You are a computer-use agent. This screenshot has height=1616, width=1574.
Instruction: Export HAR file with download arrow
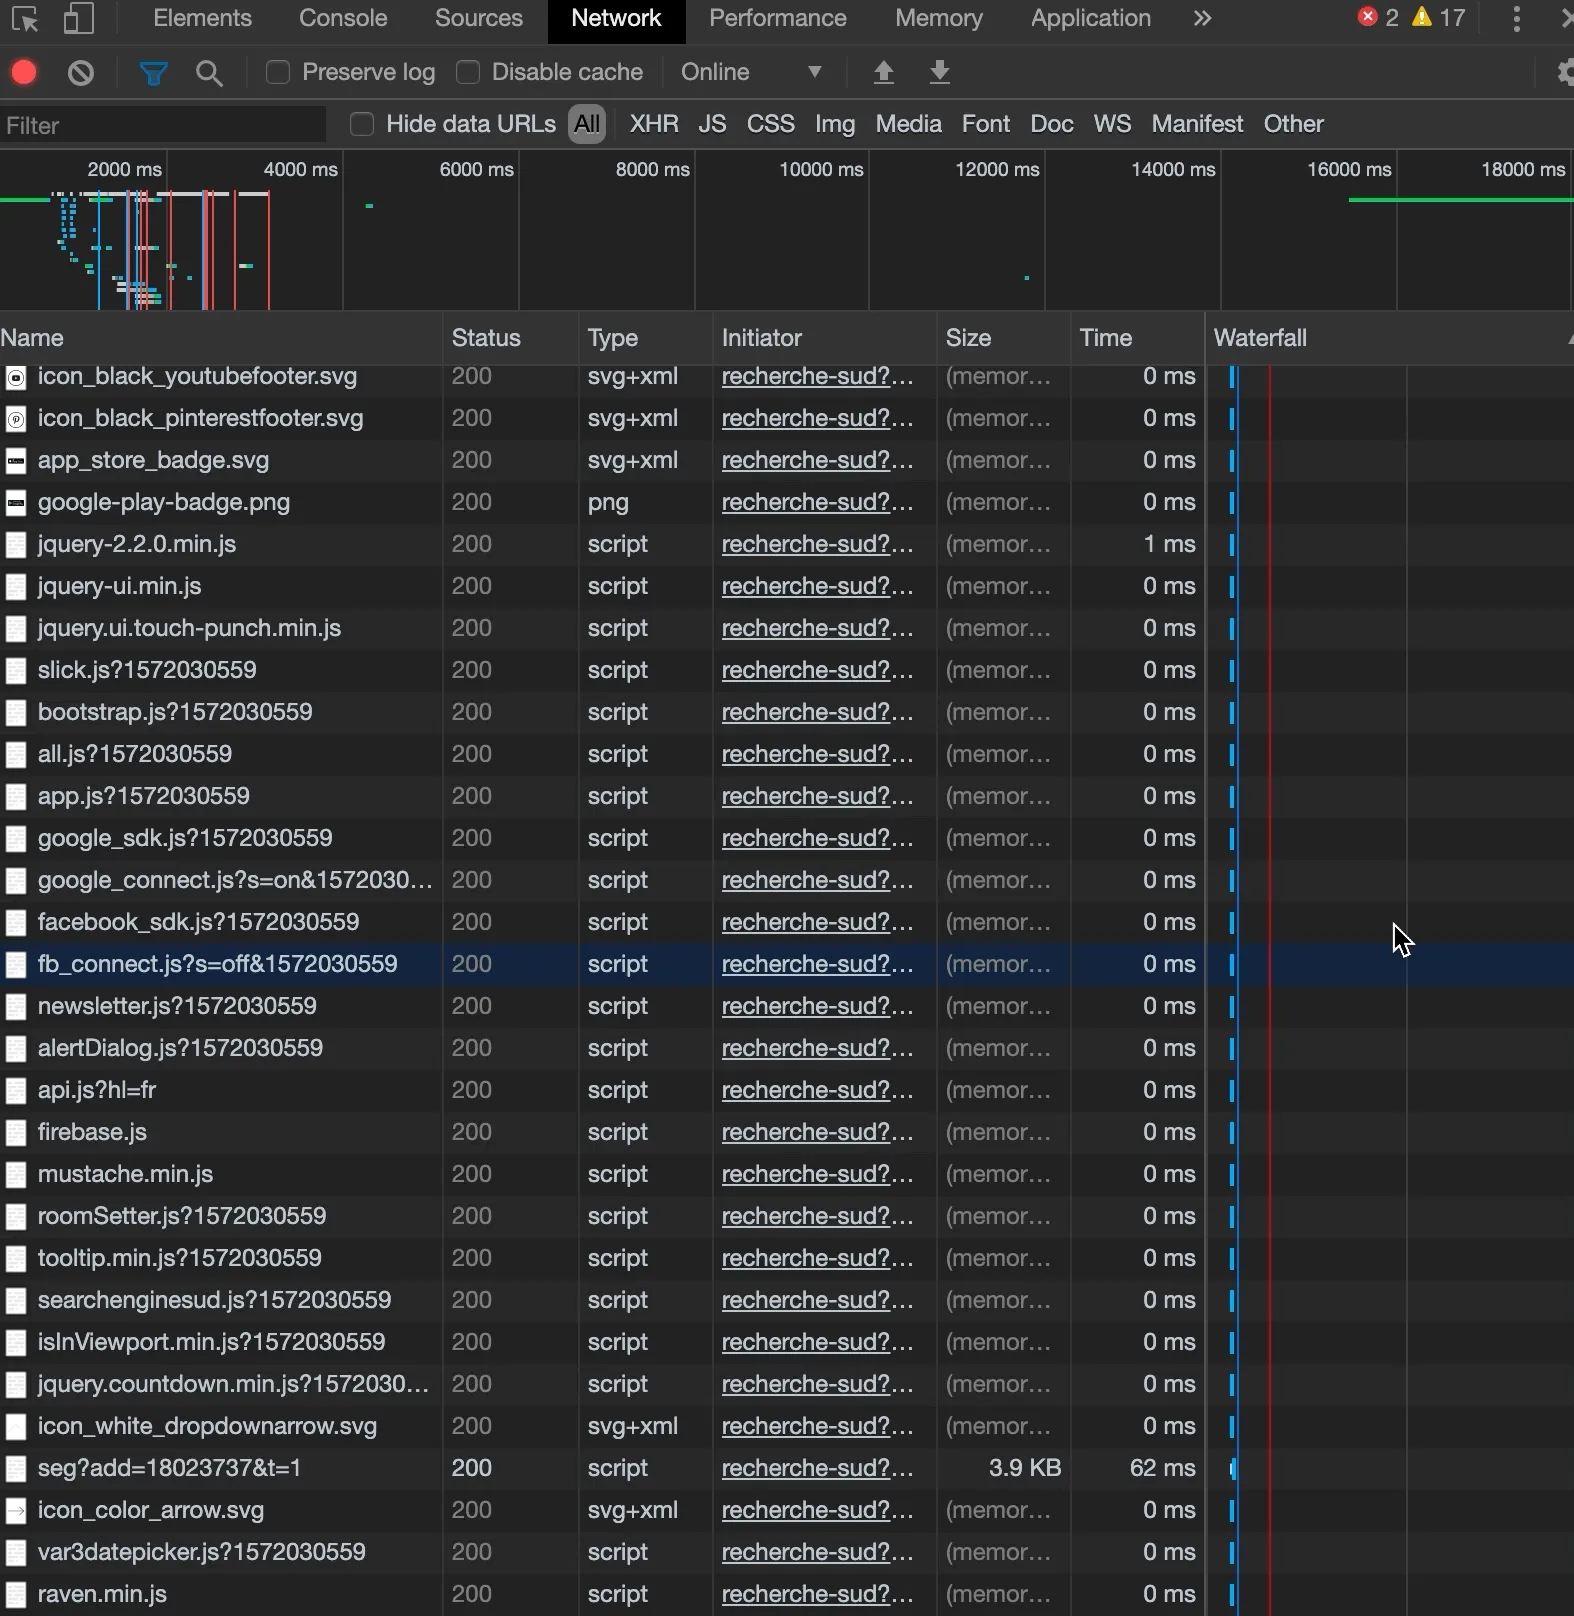coord(940,72)
